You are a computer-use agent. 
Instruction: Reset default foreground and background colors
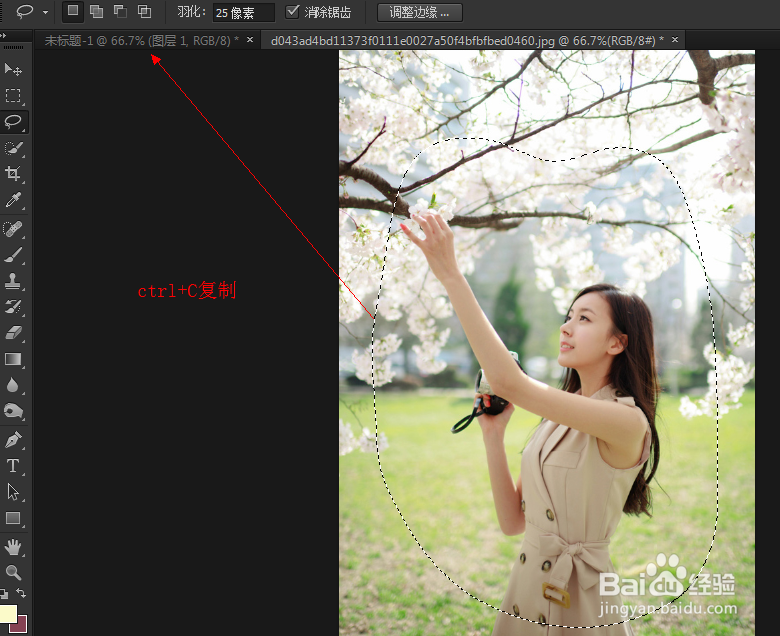tap(4, 593)
